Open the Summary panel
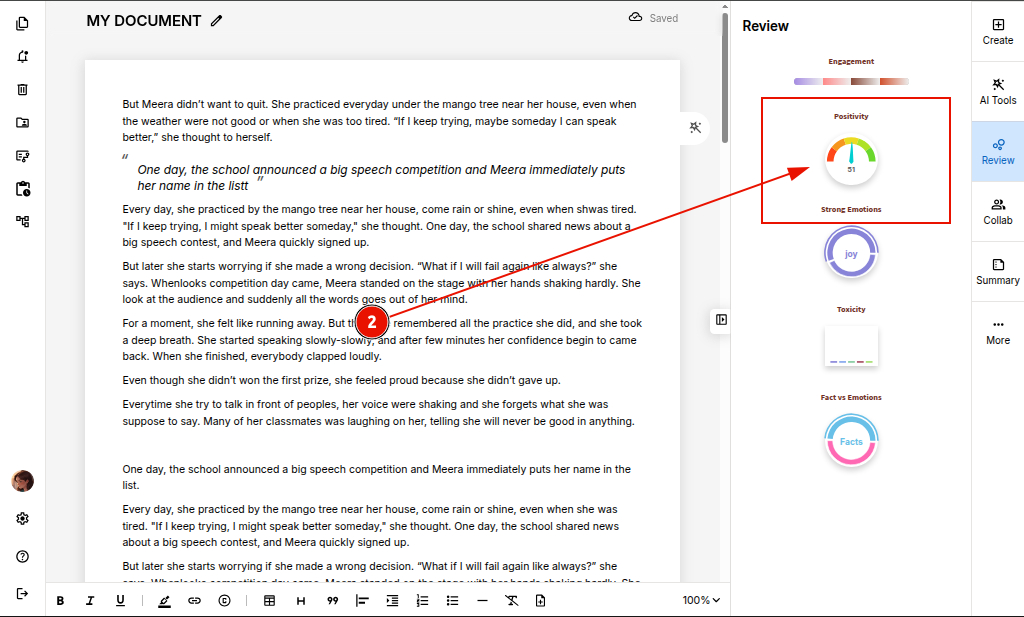The height and width of the screenshot is (617, 1024). [997, 271]
